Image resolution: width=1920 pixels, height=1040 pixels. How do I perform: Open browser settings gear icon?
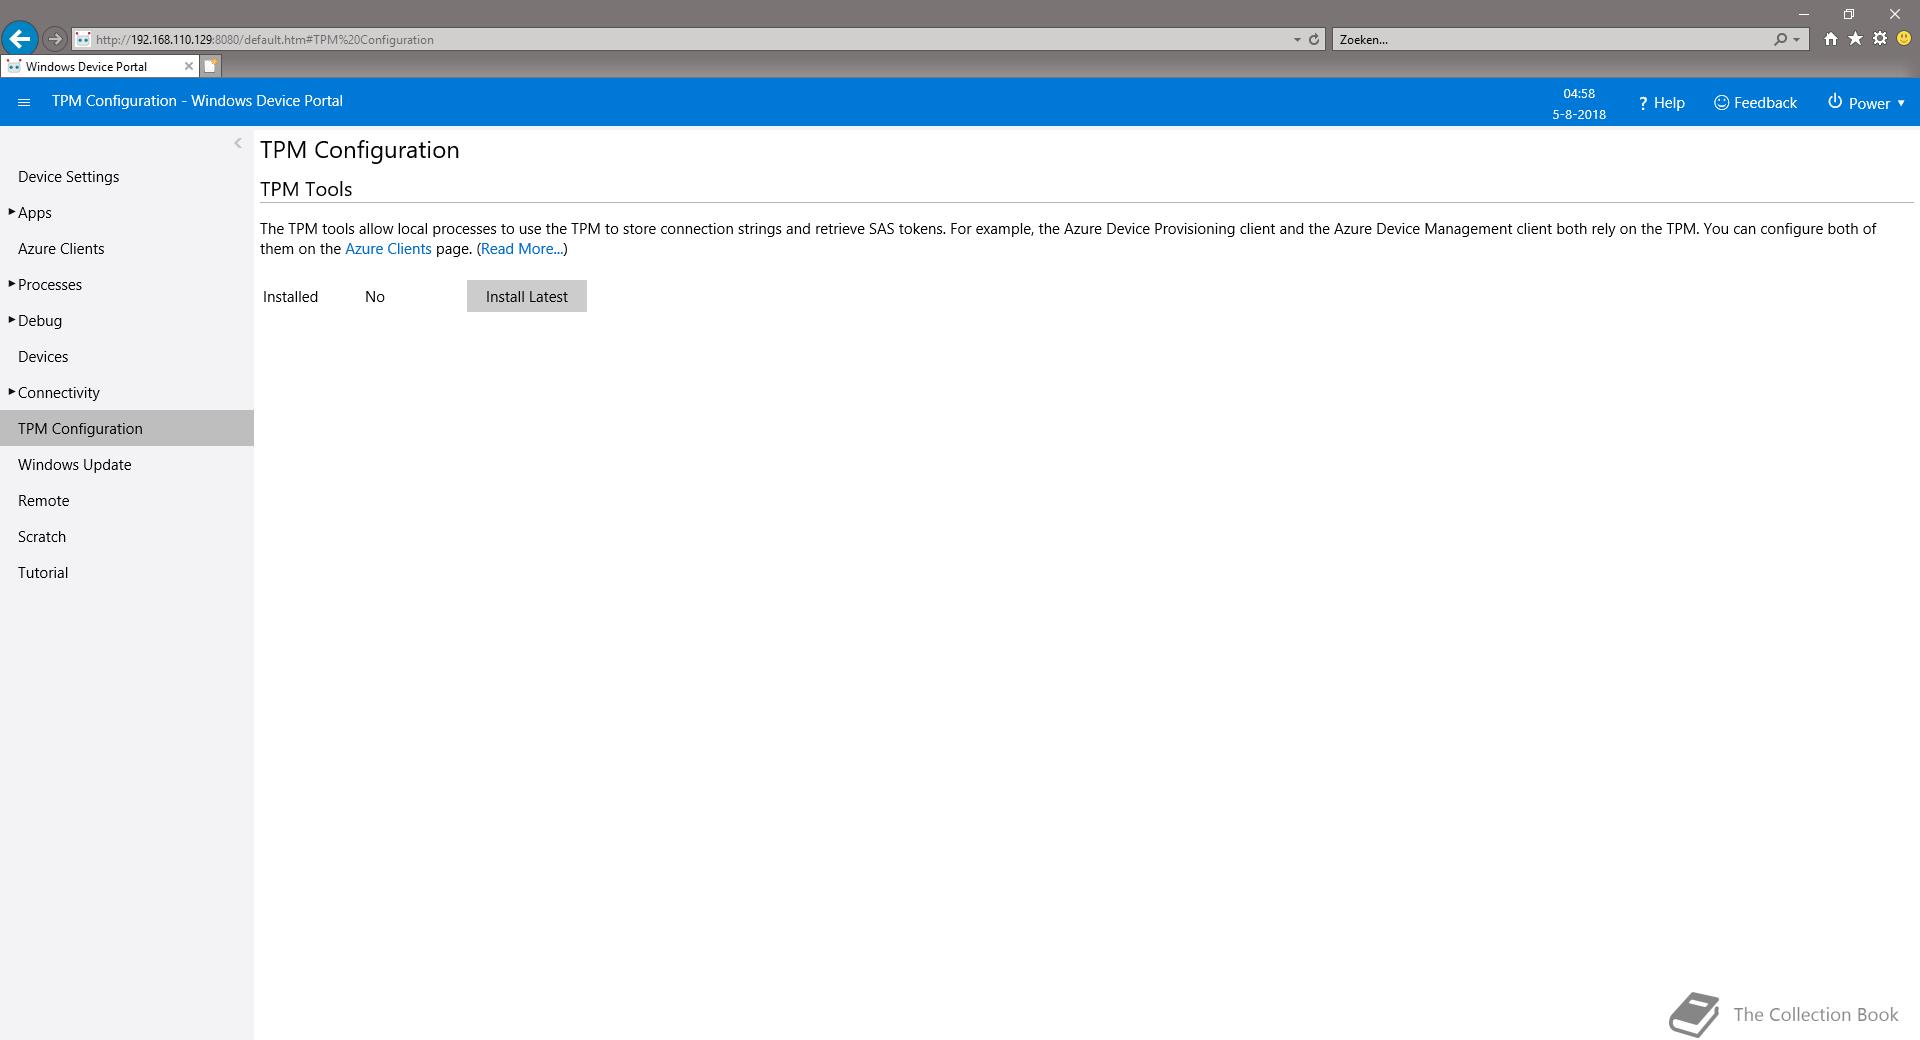pyautogui.click(x=1880, y=39)
